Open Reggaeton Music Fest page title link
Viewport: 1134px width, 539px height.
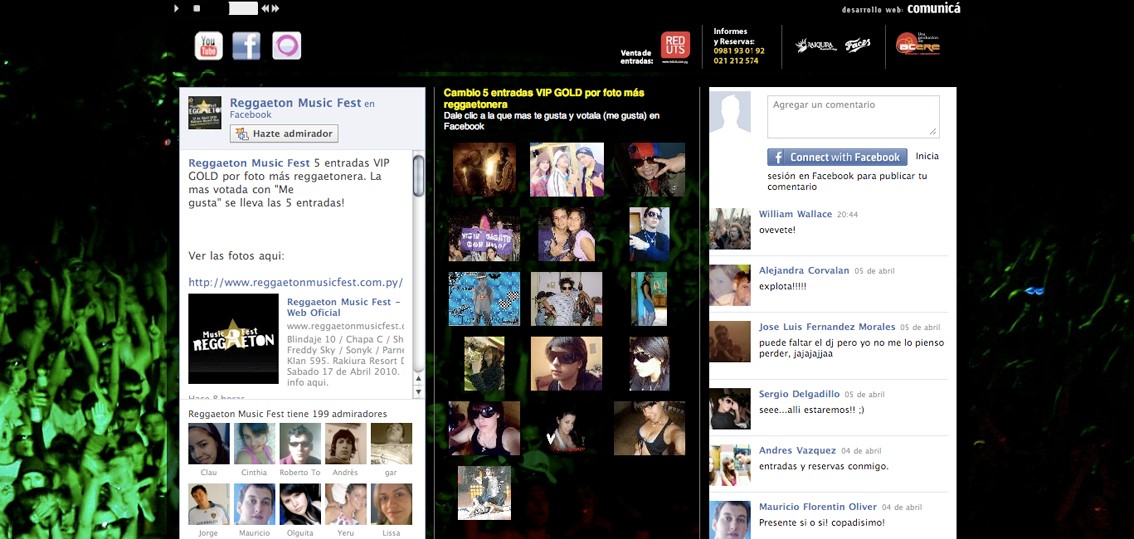click(295, 103)
